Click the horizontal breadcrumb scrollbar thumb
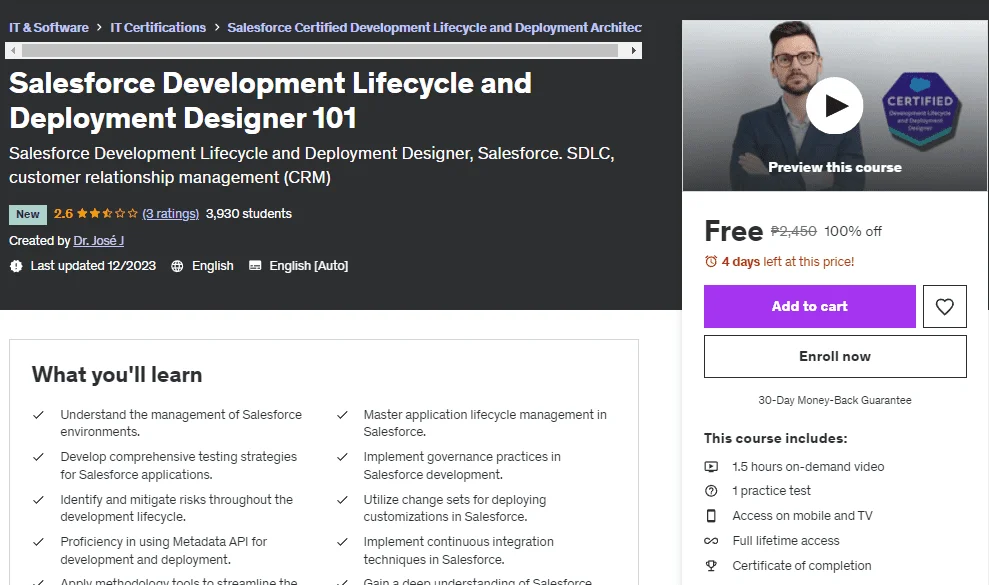Viewport: 989px width, 585px height. 320,50
